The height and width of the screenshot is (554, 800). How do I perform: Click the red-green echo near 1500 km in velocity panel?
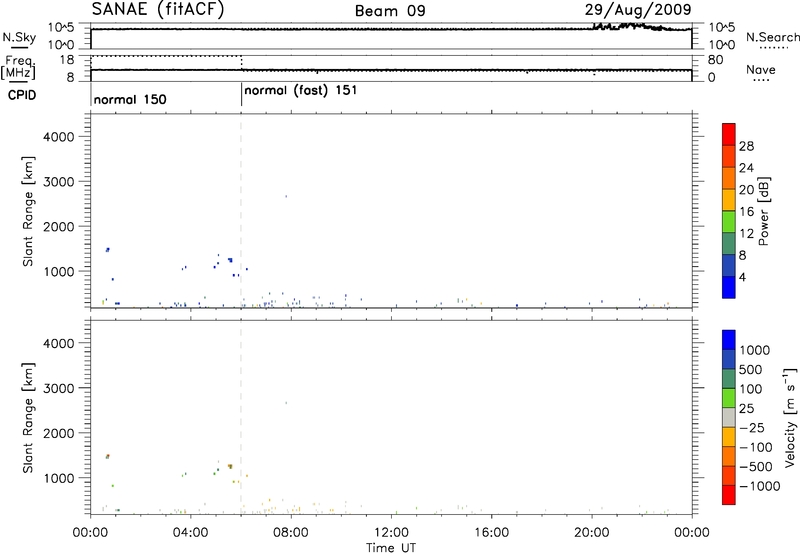pyautogui.click(x=107, y=456)
